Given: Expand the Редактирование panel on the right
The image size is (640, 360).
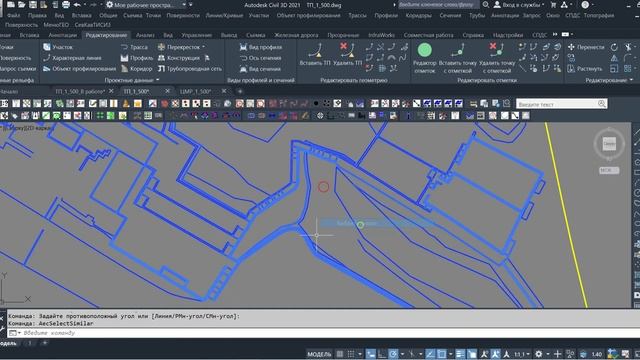Looking at the screenshot, I should [609, 80].
